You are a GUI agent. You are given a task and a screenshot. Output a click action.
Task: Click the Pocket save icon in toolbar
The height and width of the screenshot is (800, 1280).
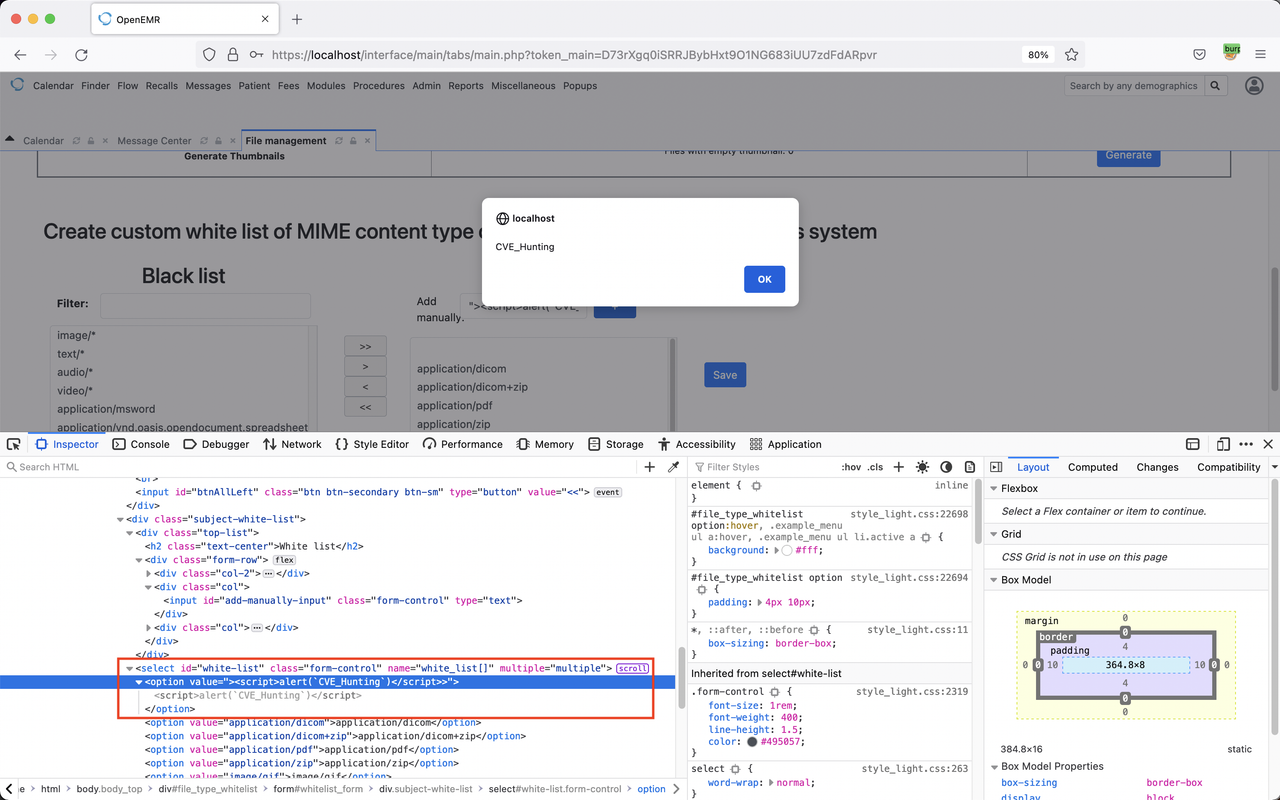(1199, 55)
